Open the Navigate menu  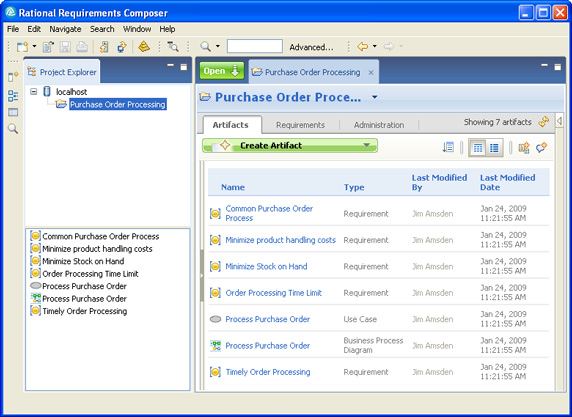click(65, 29)
